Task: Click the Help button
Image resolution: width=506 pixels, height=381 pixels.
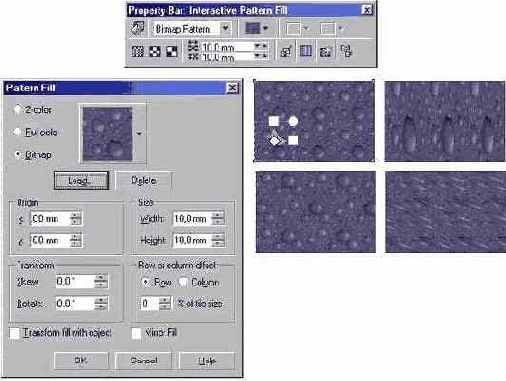Action: (207, 360)
